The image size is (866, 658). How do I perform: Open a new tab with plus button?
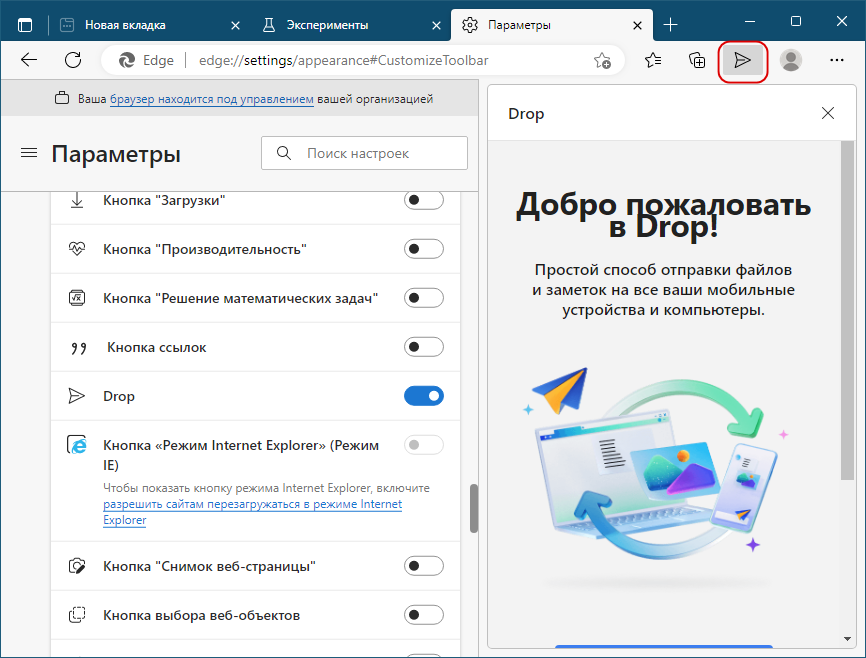point(670,25)
